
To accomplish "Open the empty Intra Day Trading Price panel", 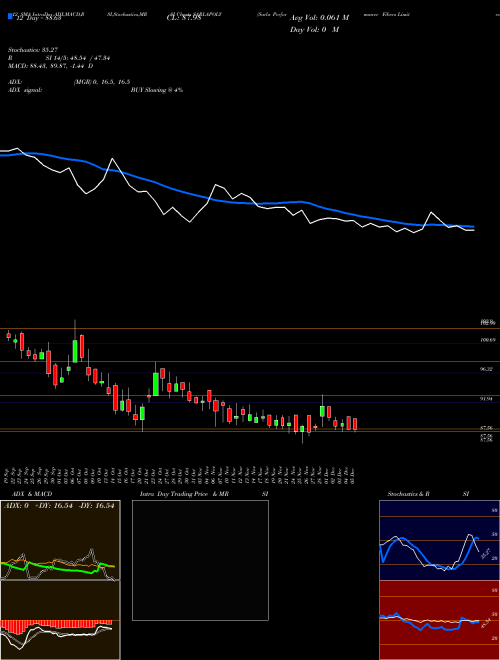I will (200, 560).
